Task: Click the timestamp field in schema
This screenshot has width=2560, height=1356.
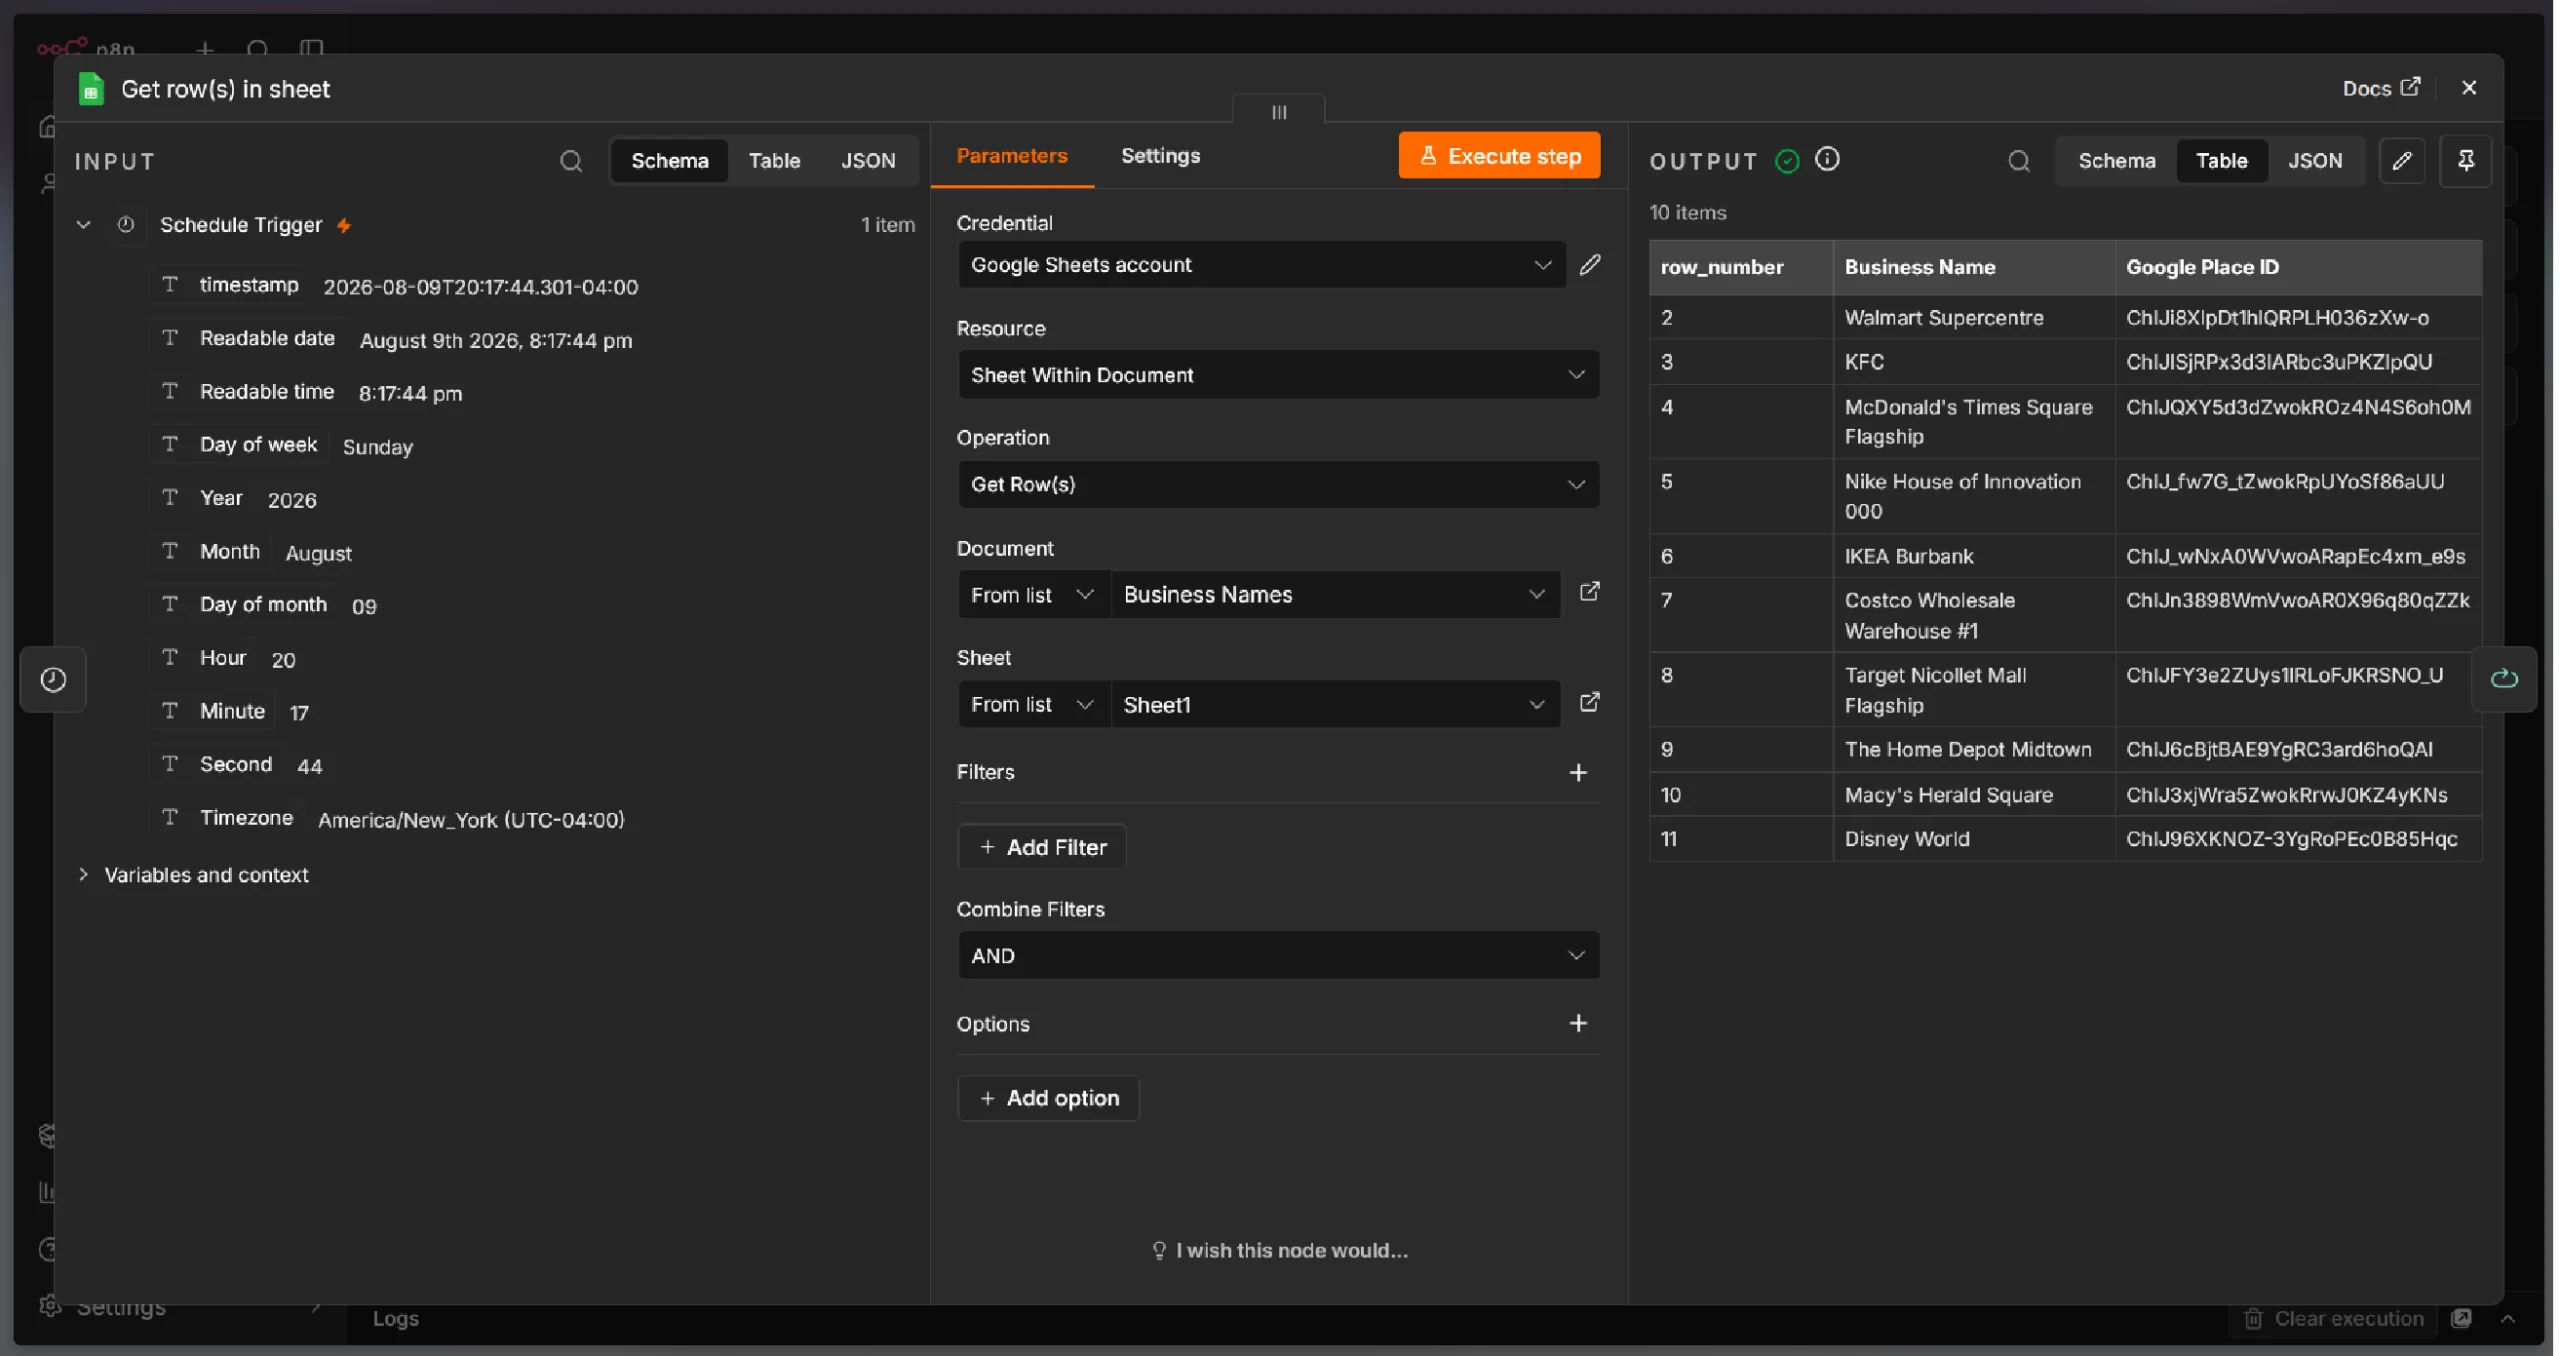Action: tap(249, 286)
